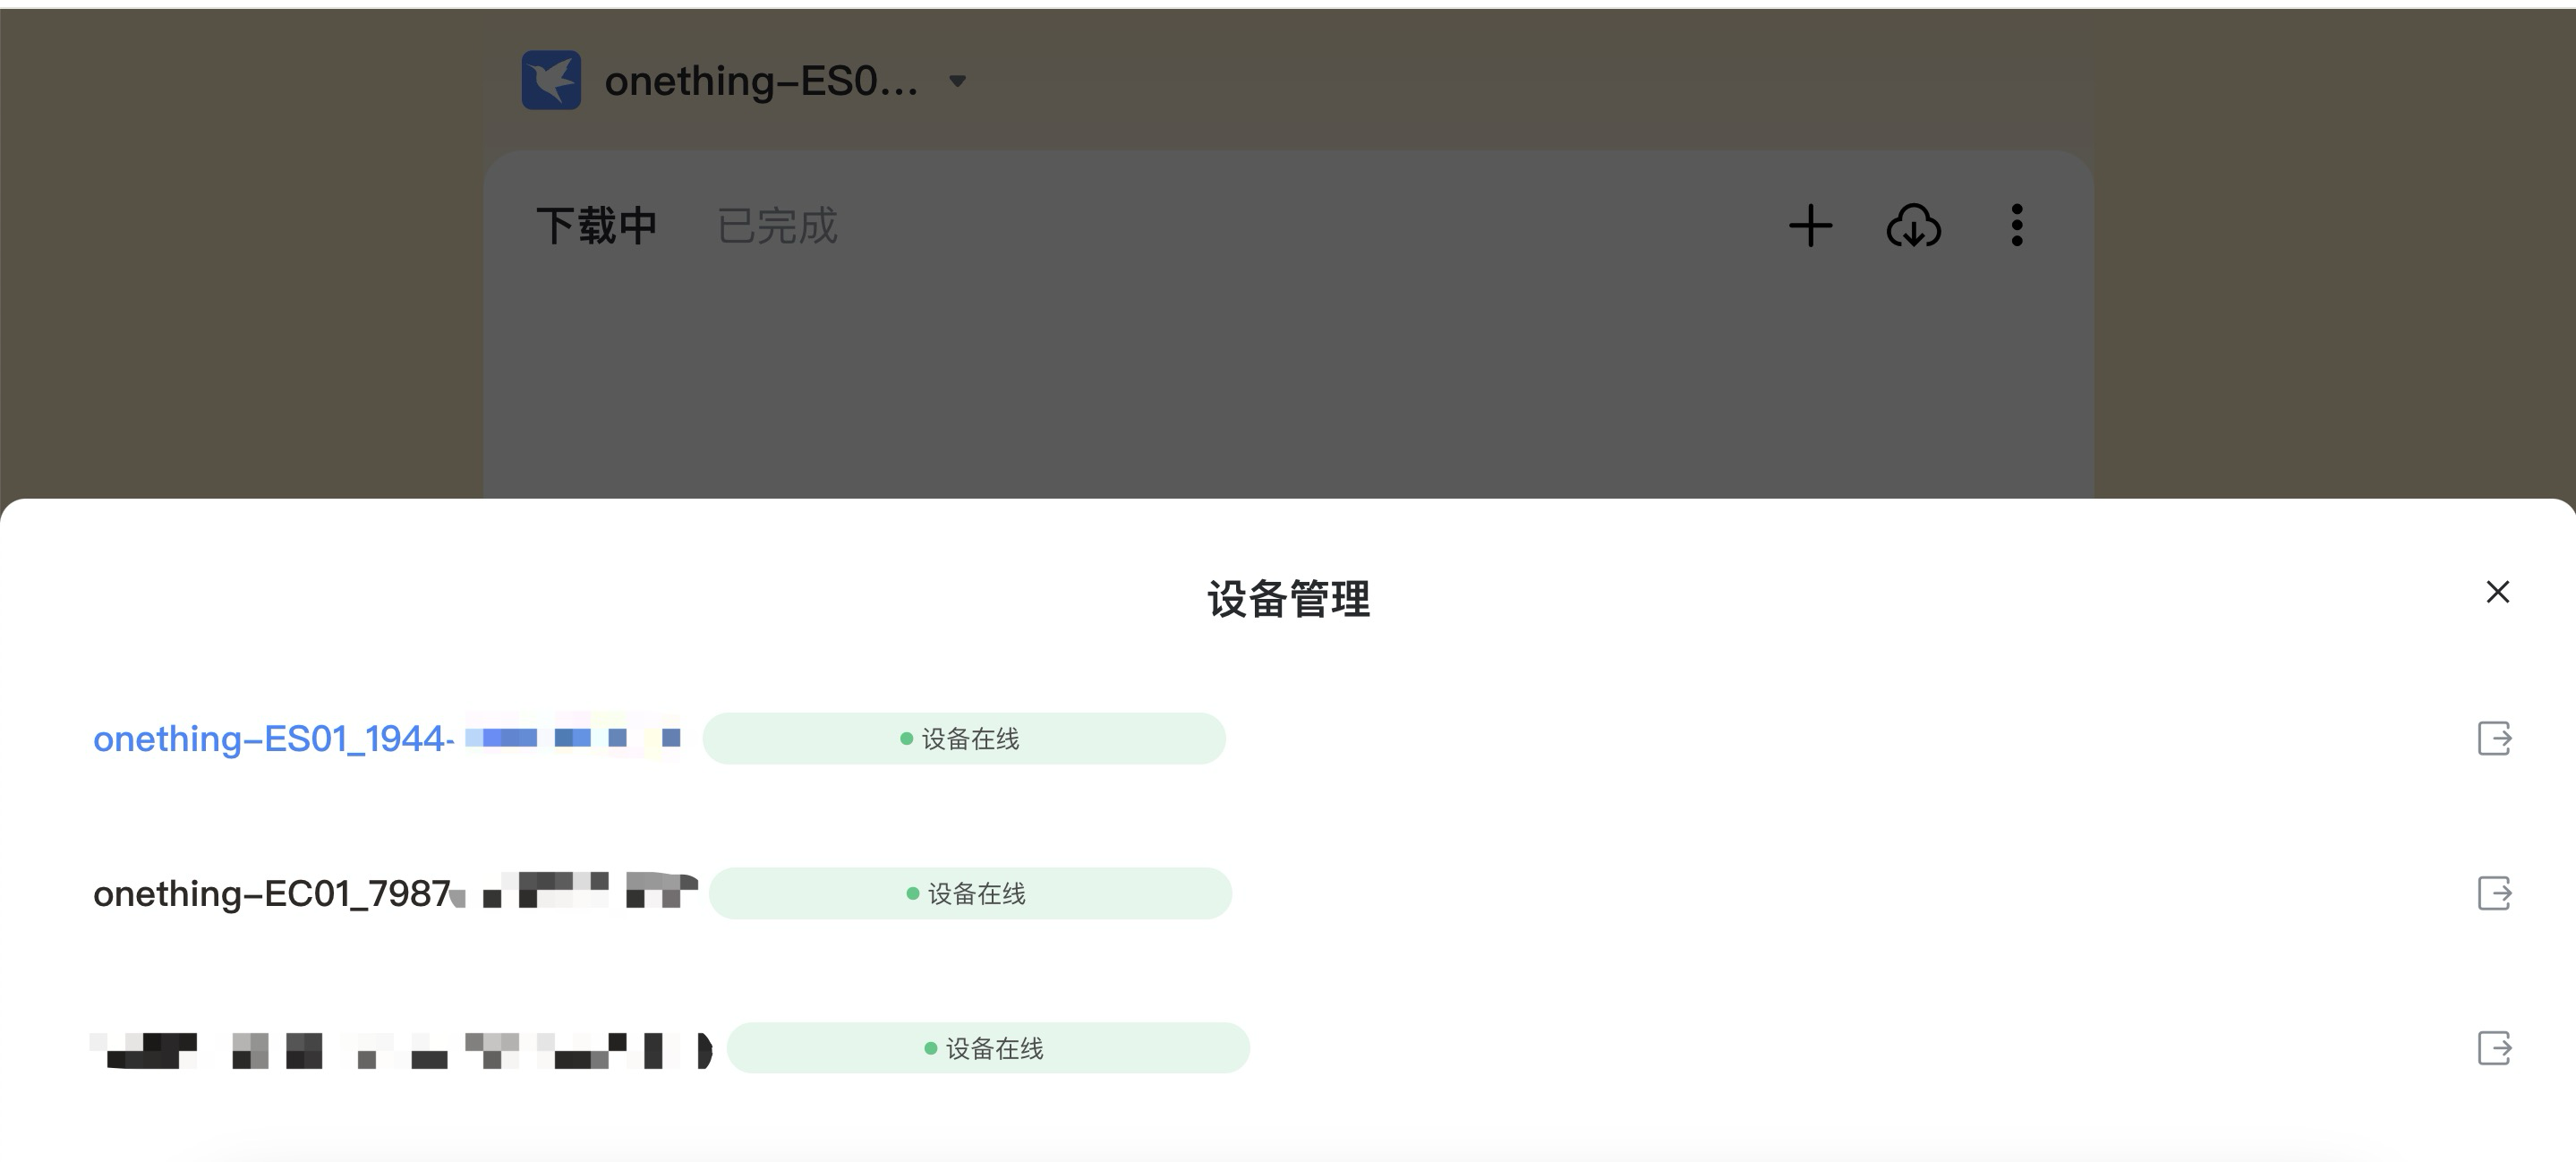This screenshot has width=2576, height=1162.
Task: Click 设备在线 status badge of third device
Action: pyautogui.click(x=988, y=1048)
